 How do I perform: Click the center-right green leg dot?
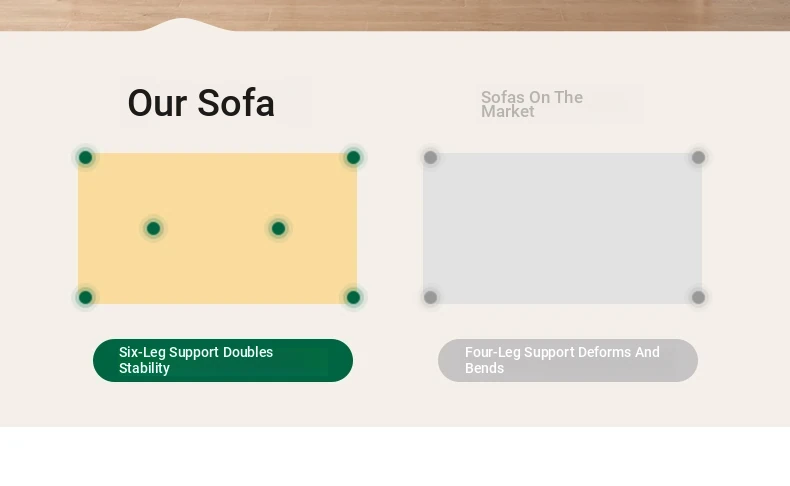coord(278,229)
